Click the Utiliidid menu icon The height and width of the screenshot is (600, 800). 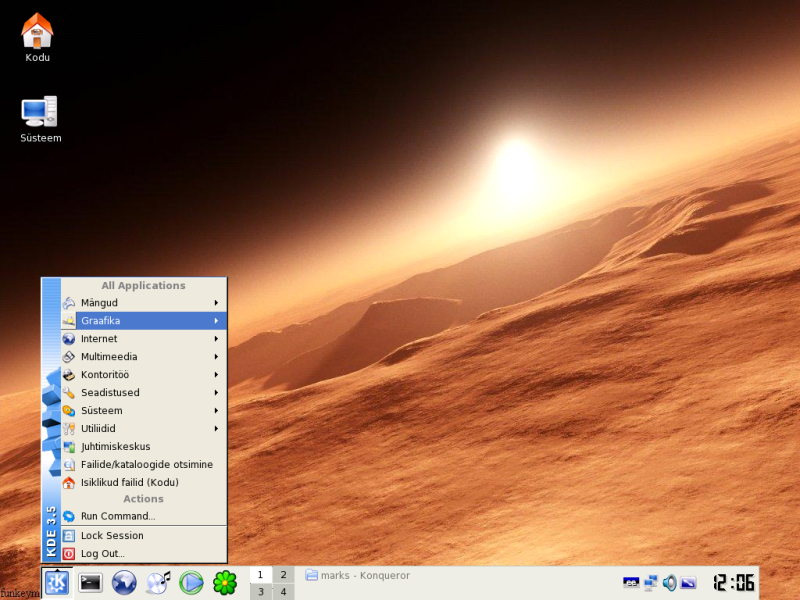coord(69,429)
